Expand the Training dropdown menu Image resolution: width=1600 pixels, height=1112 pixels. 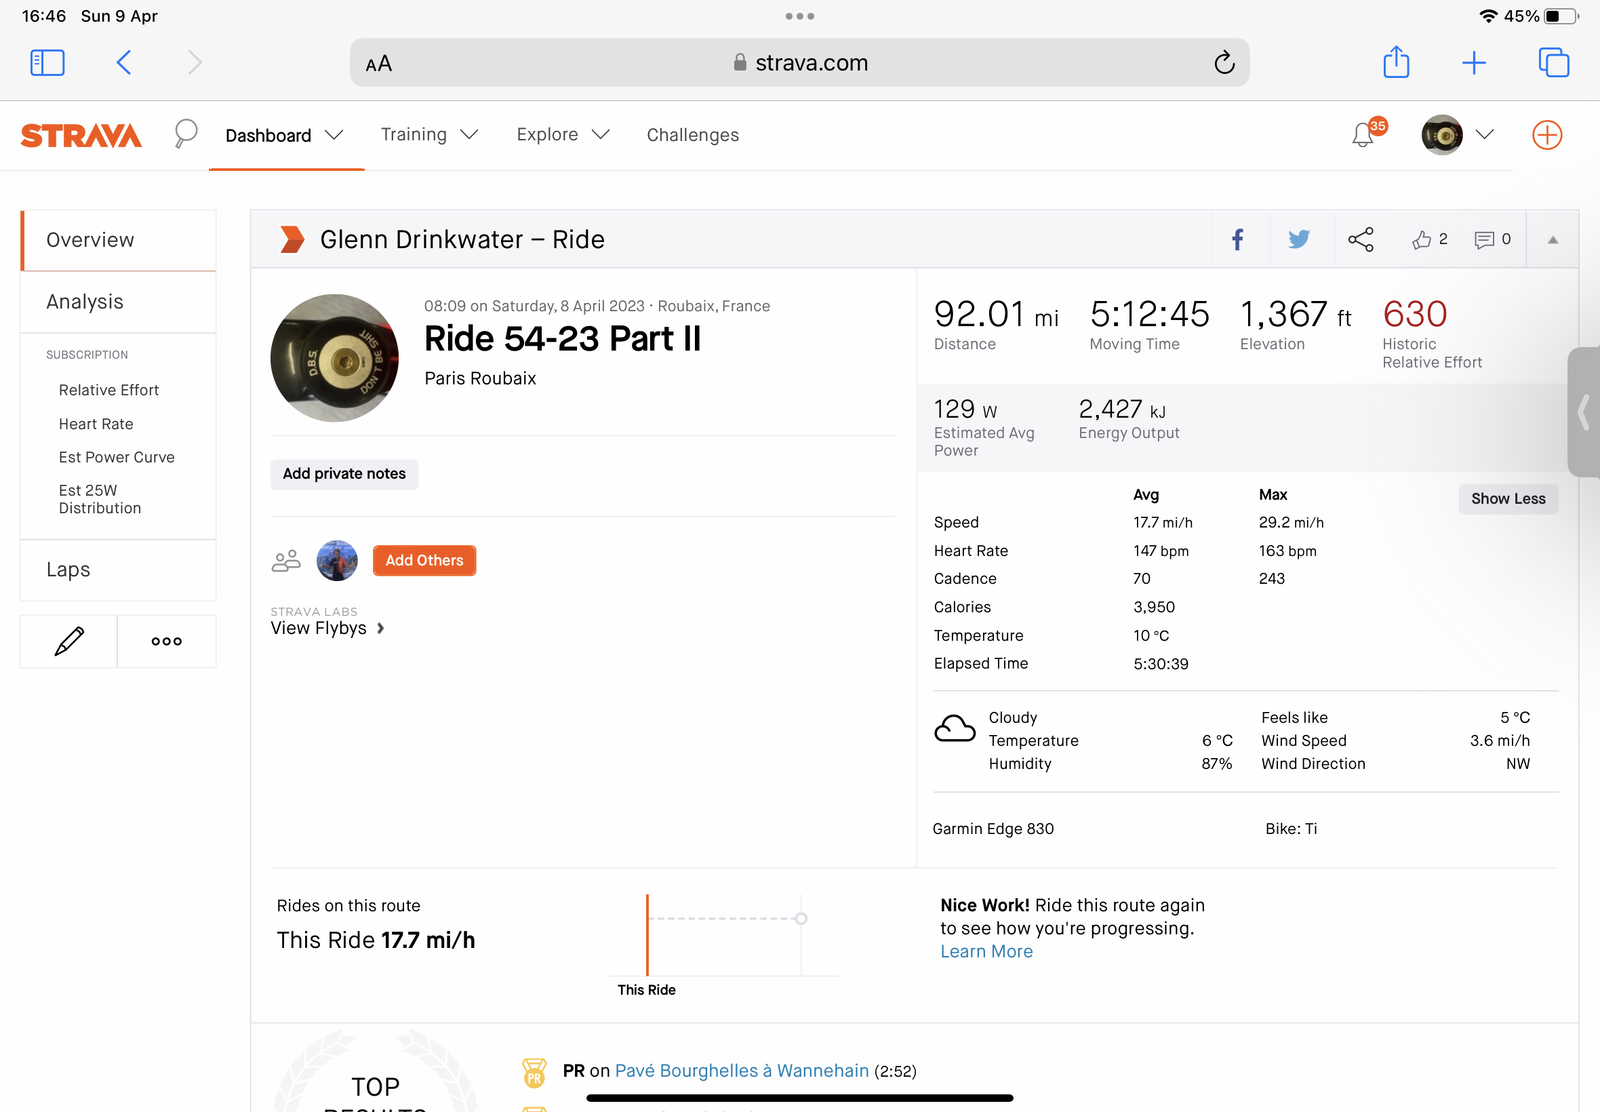click(x=429, y=135)
